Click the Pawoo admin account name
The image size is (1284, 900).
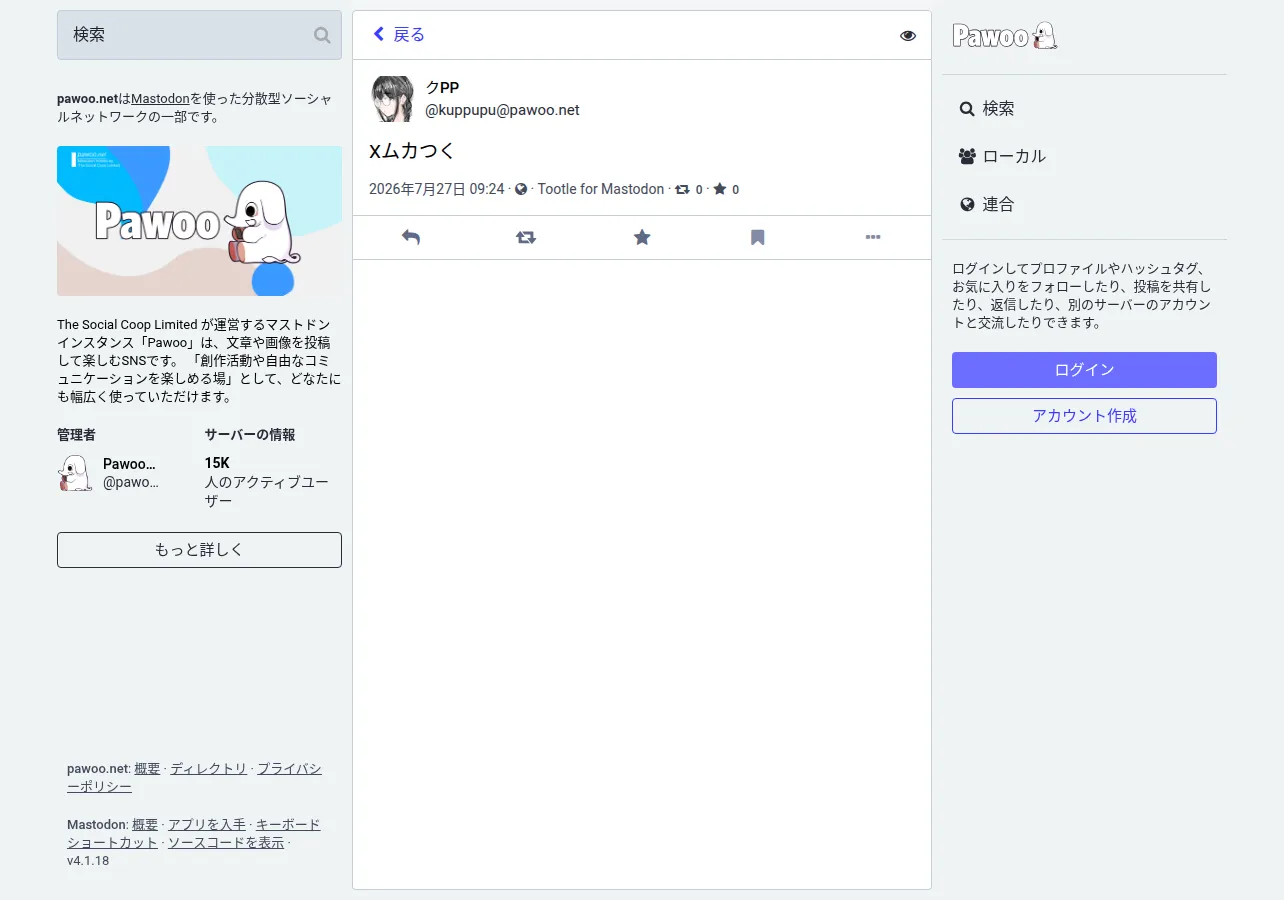[x=129, y=464]
